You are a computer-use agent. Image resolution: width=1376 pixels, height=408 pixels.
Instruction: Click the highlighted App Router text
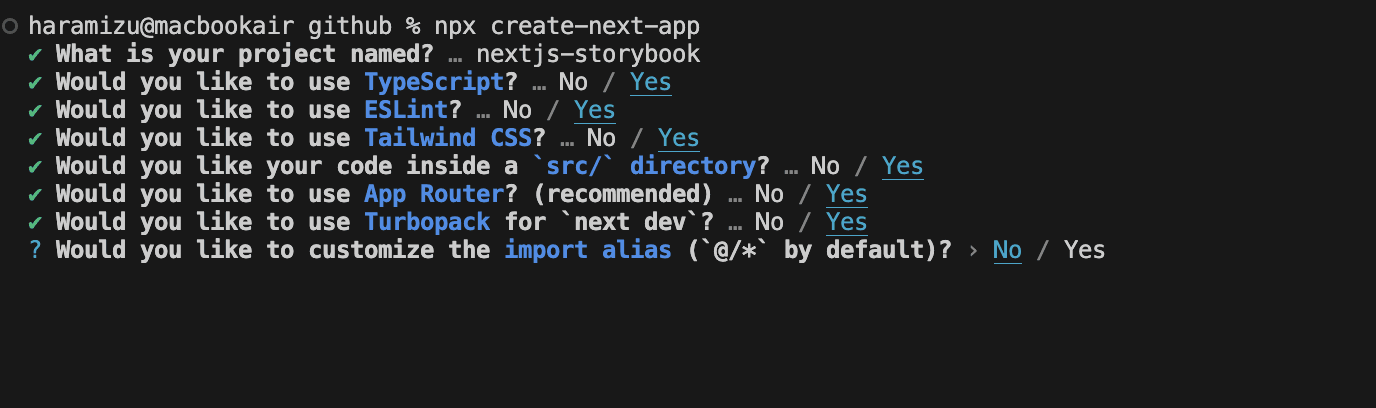coord(427,194)
